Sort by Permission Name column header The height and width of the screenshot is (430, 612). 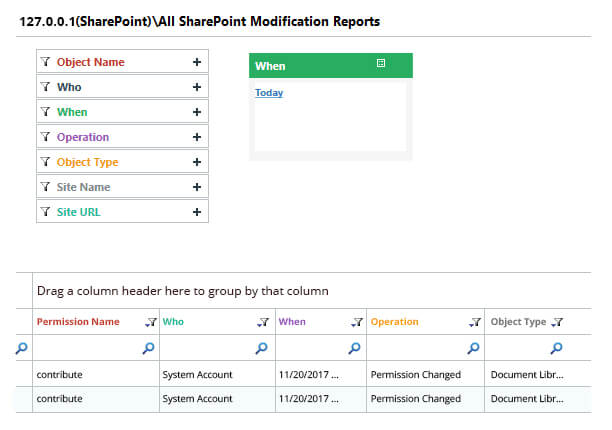click(x=78, y=322)
